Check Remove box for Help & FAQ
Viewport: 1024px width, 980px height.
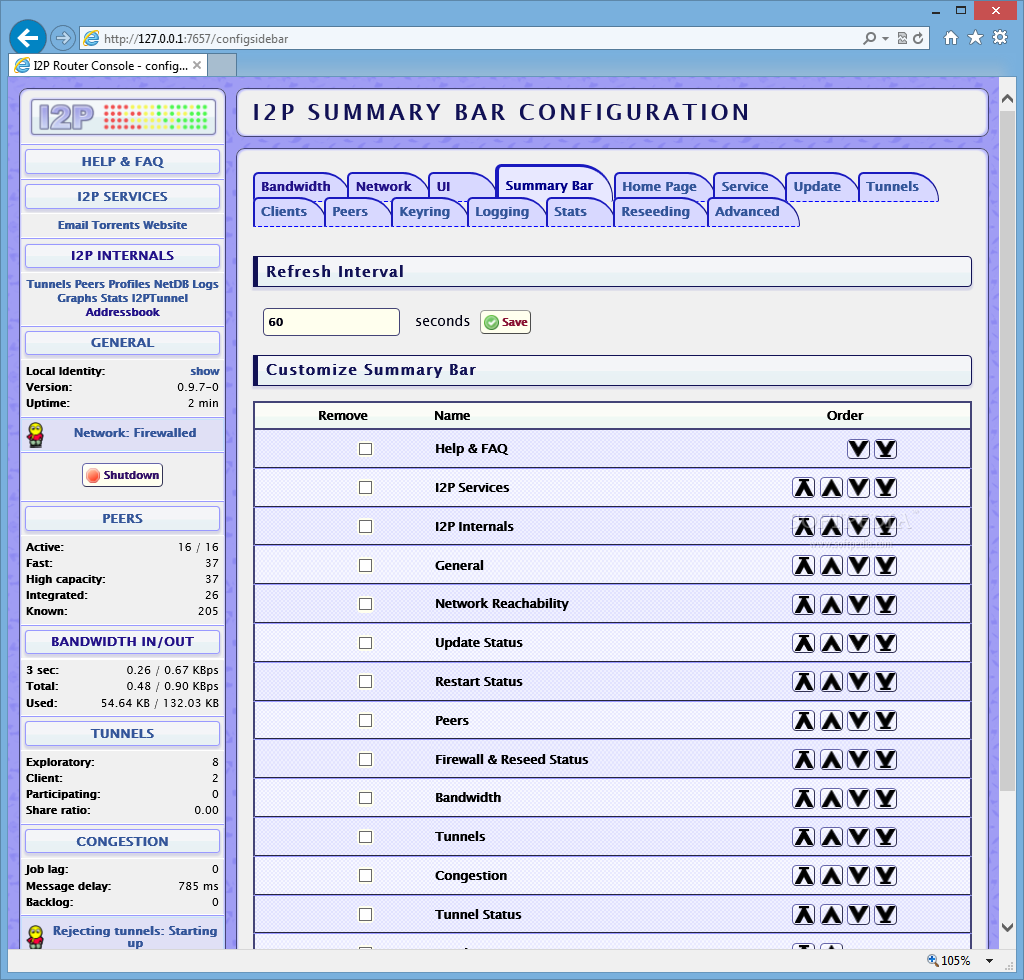click(x=366, y=449)
